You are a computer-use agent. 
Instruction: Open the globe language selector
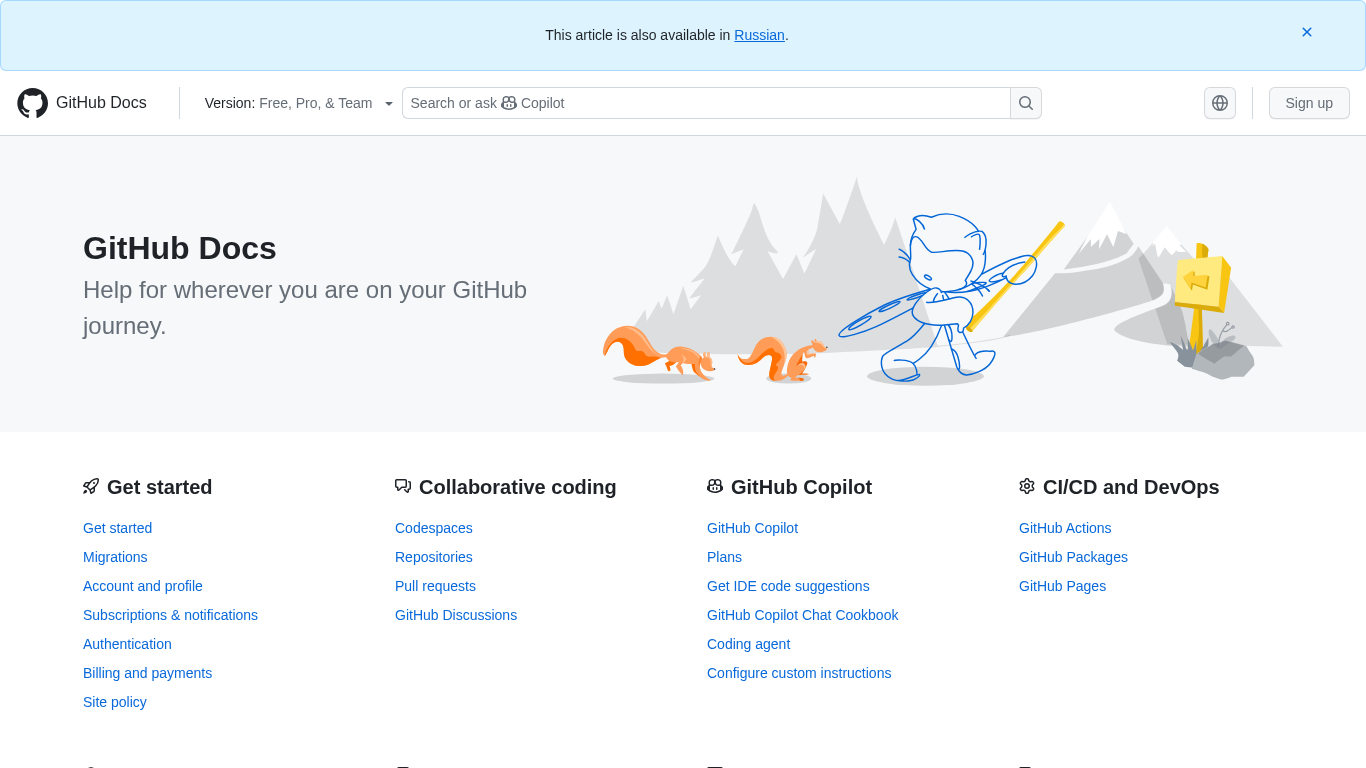tap(1220, 103)
